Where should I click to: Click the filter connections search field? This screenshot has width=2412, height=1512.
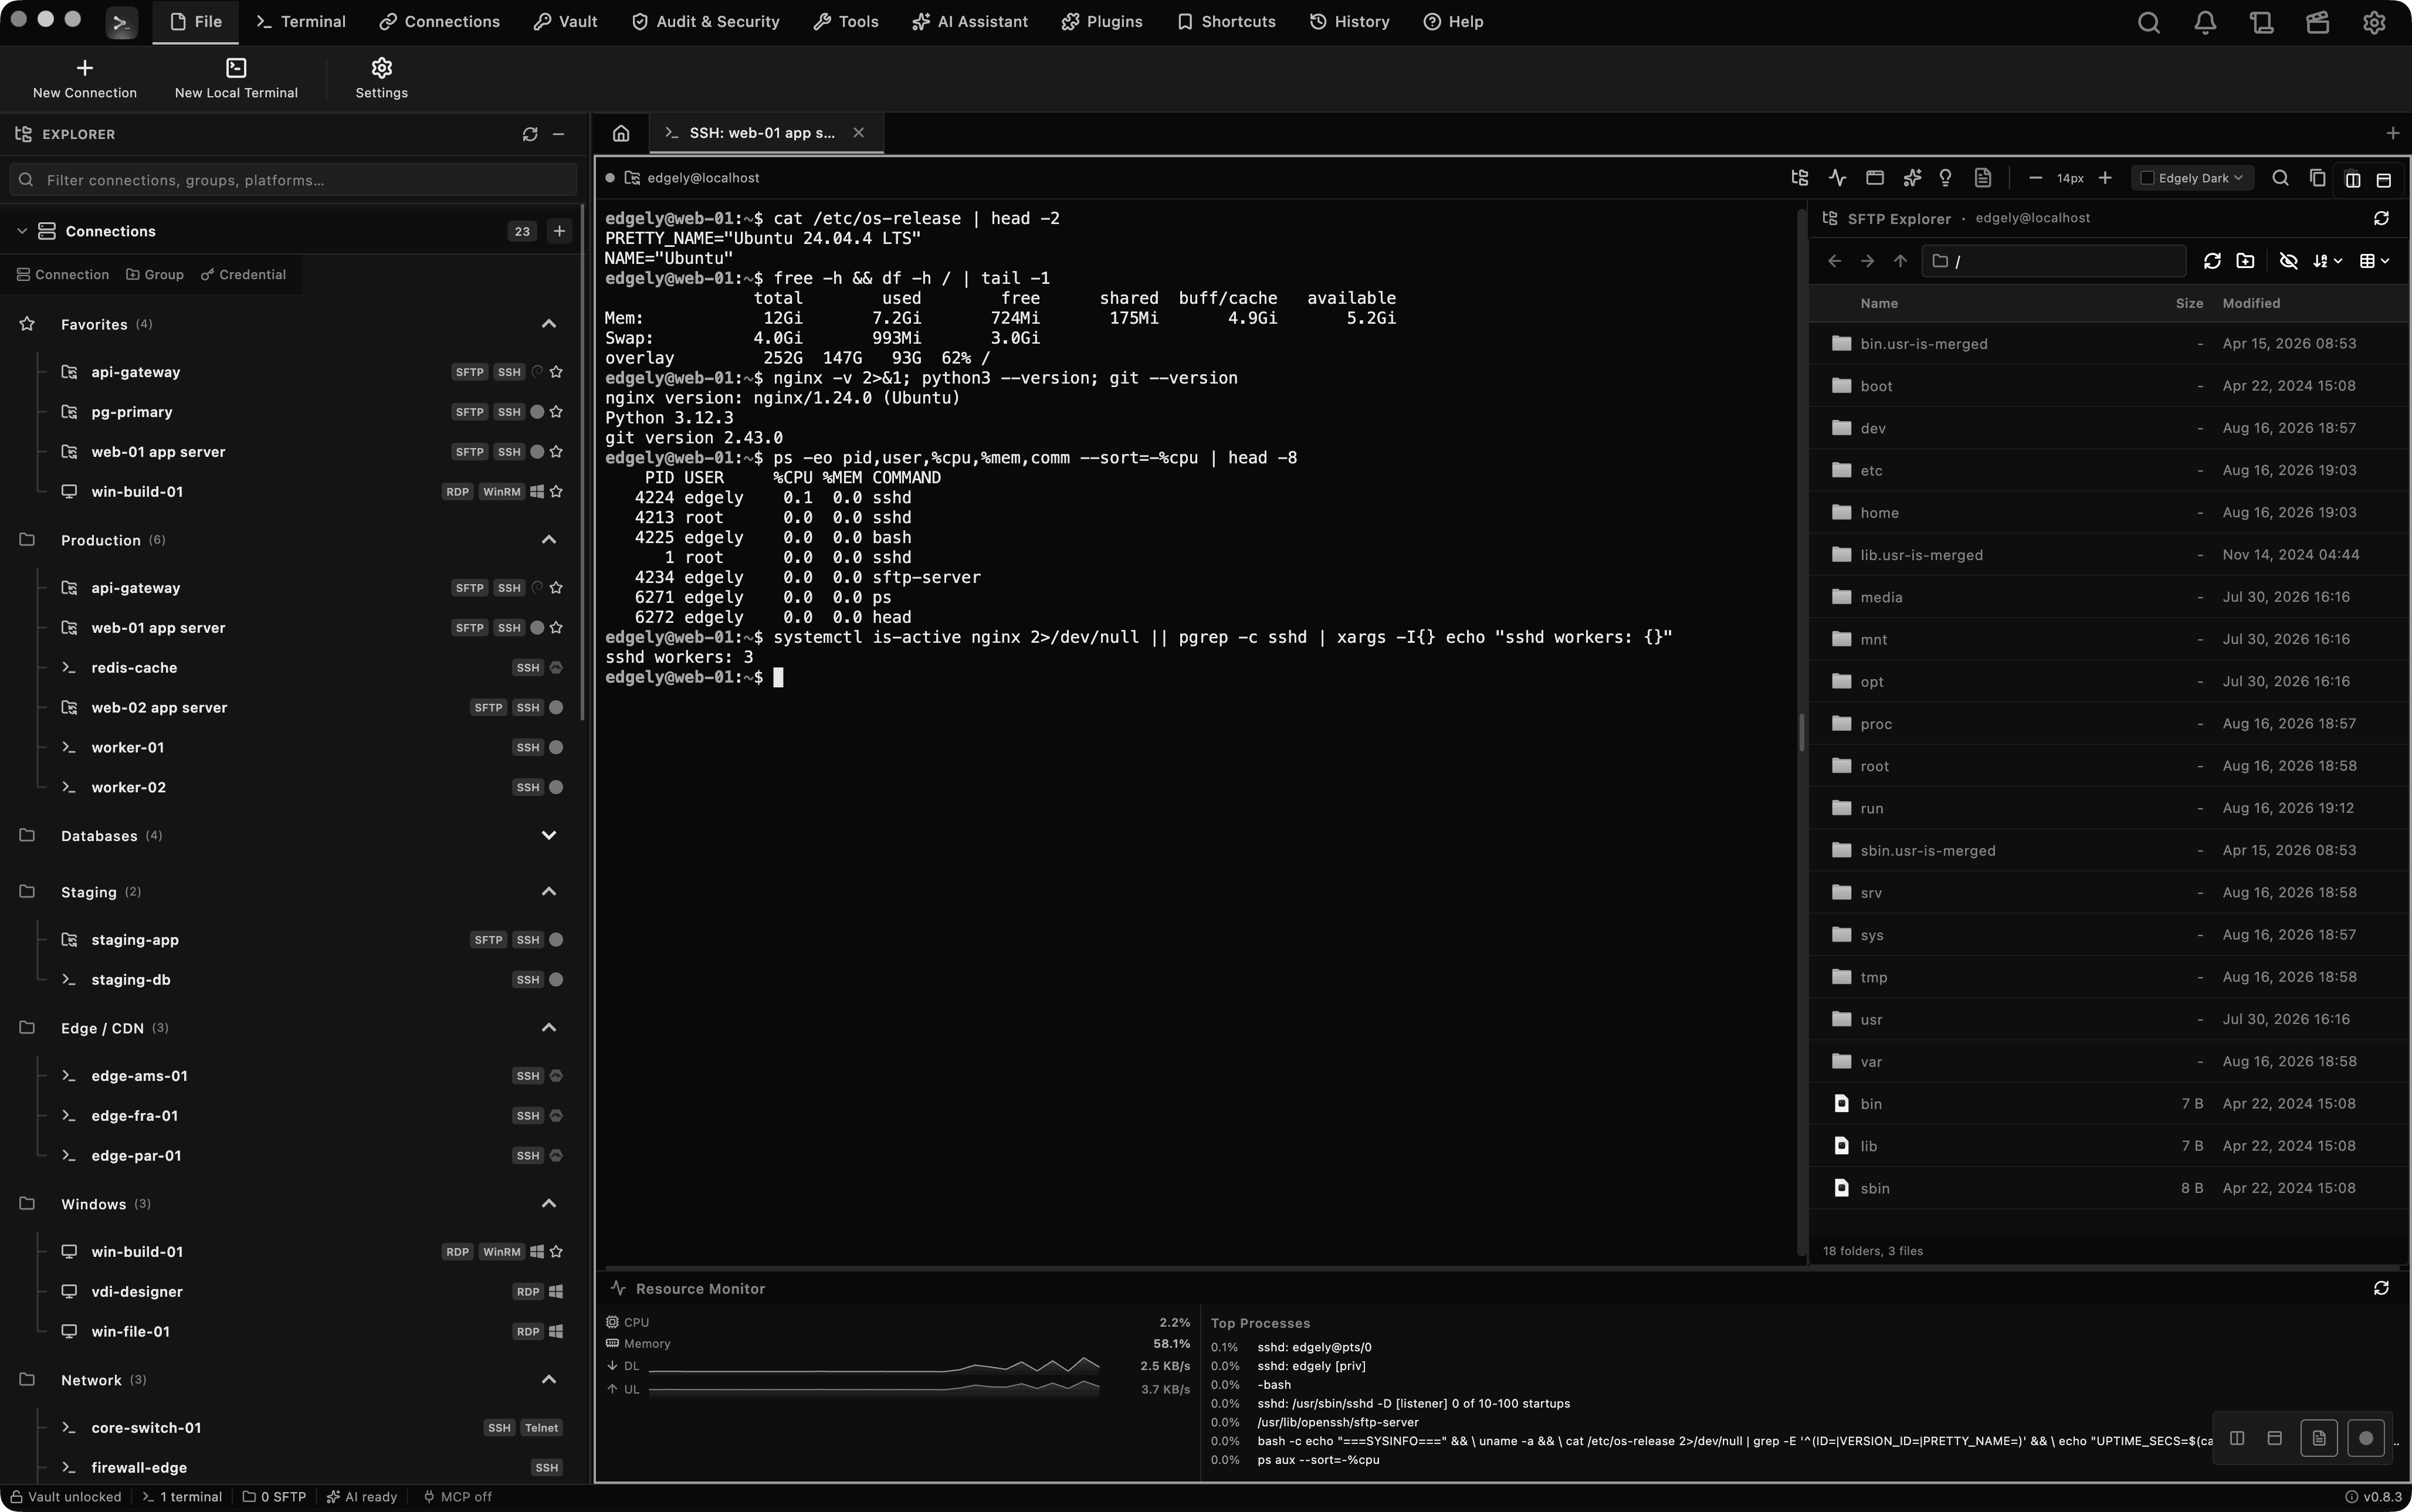coord(294,180)
